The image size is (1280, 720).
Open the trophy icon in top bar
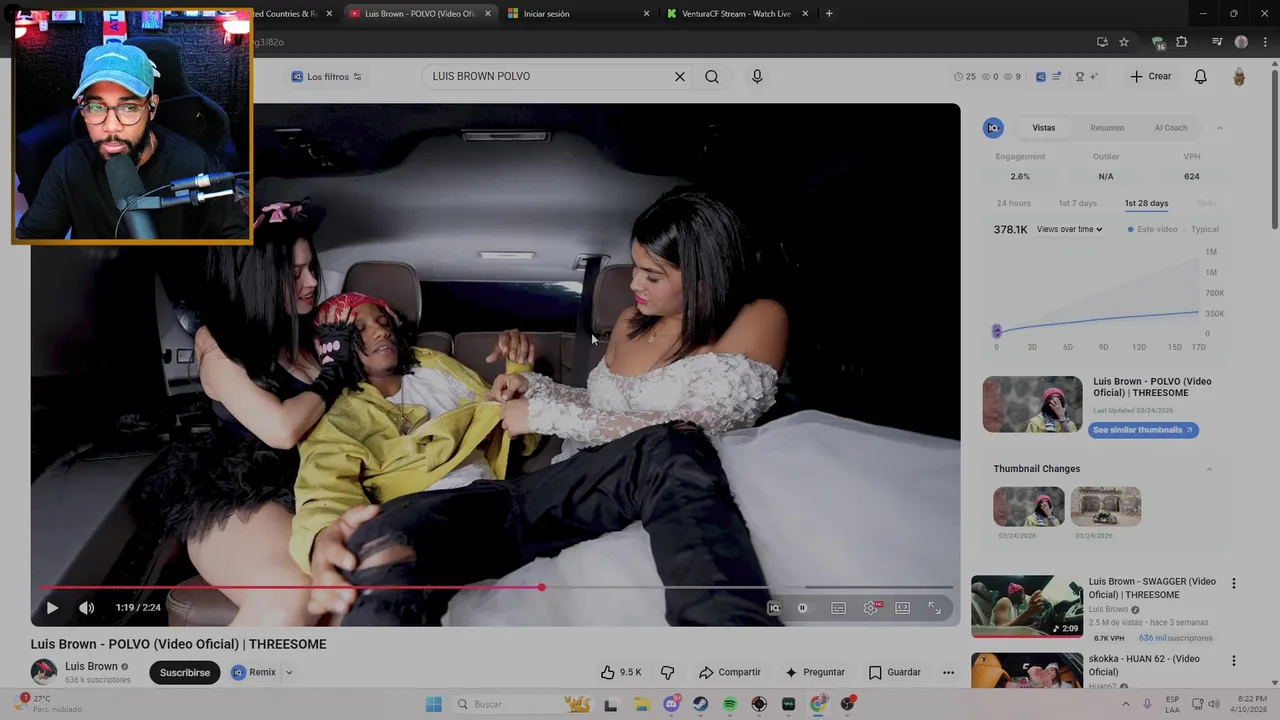click(1080, 77)
